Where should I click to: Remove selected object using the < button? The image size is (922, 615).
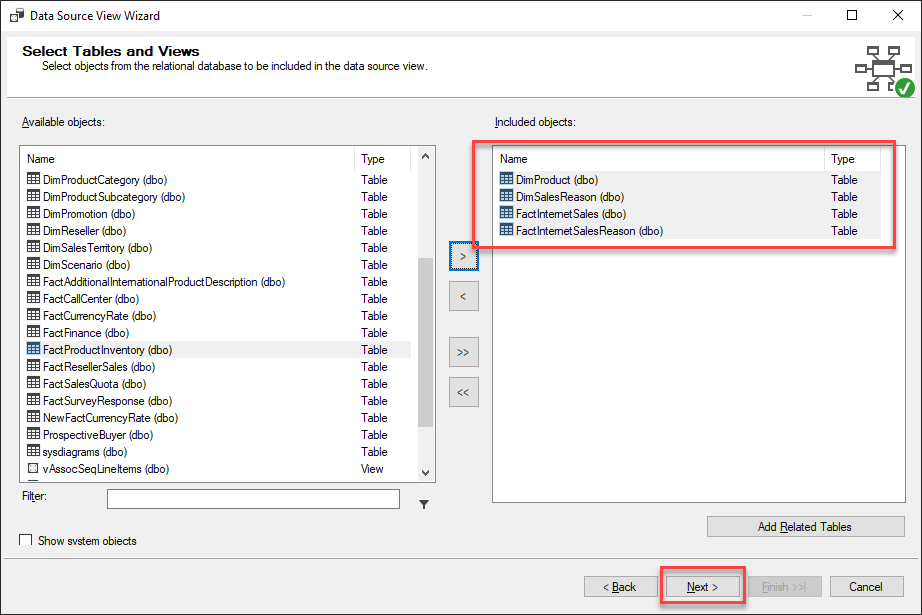[x=463, y=296]
